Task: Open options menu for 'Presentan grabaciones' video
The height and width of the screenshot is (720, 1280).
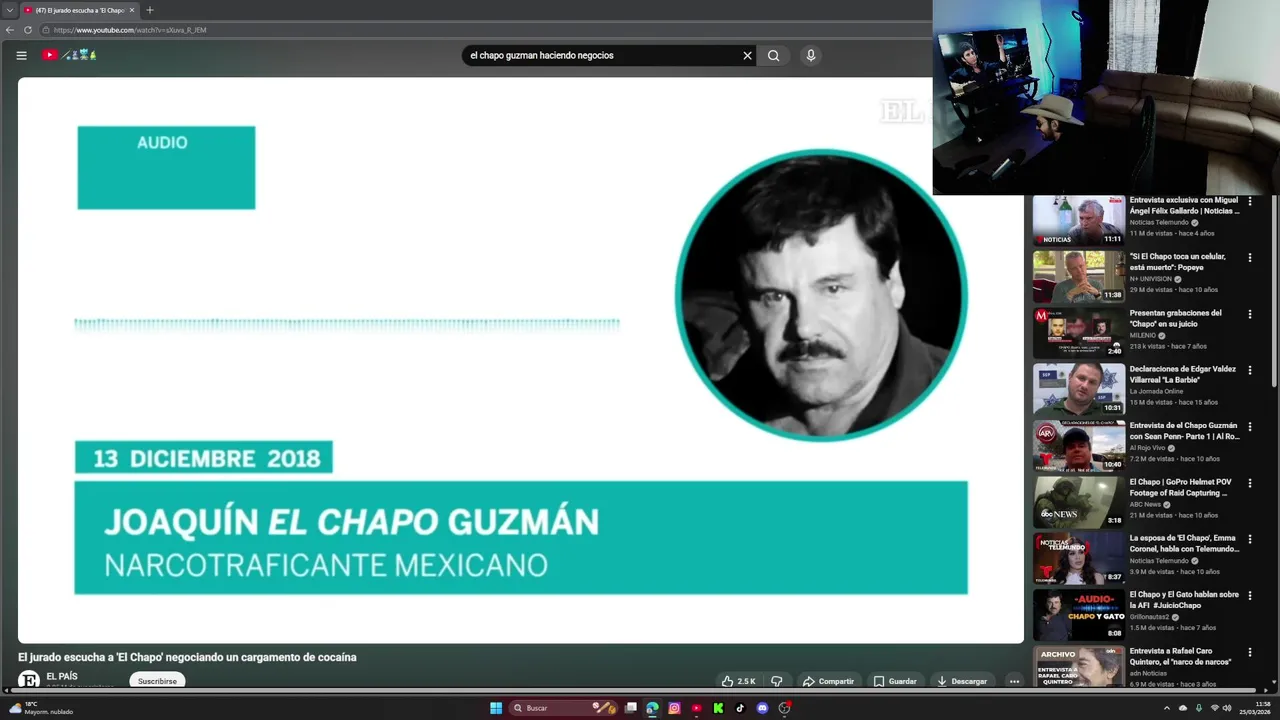Action: [1249, 314]
